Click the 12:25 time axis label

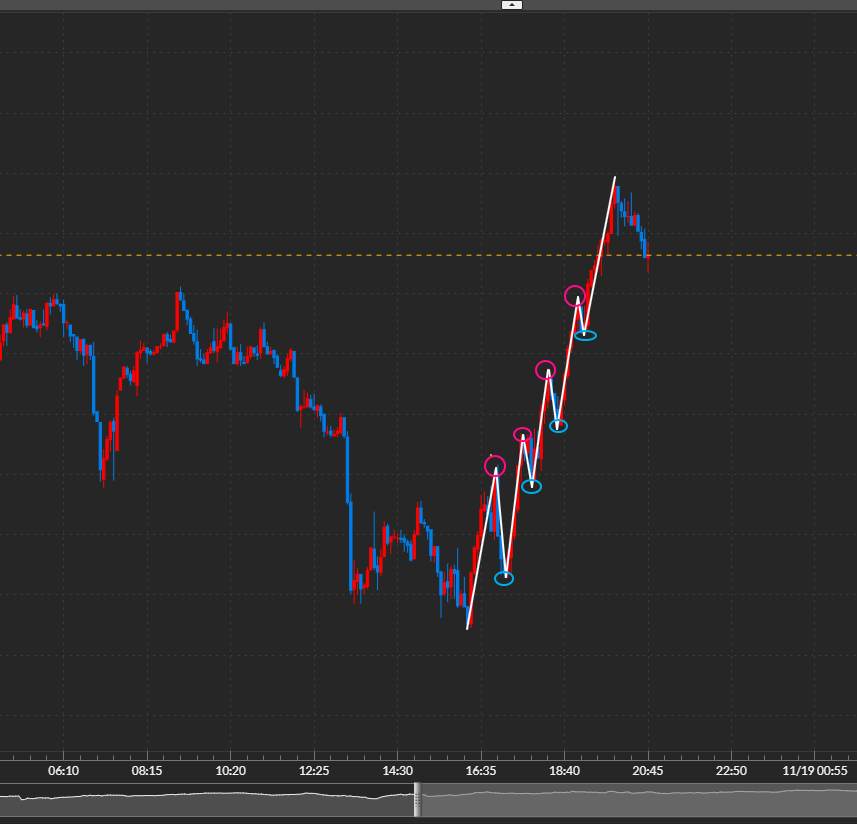pos(314,771)
